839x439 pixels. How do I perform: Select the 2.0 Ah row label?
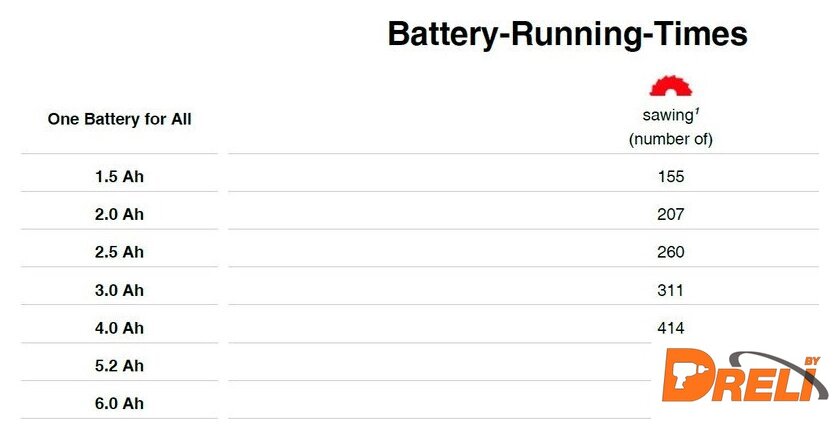(x=120, y=214)
